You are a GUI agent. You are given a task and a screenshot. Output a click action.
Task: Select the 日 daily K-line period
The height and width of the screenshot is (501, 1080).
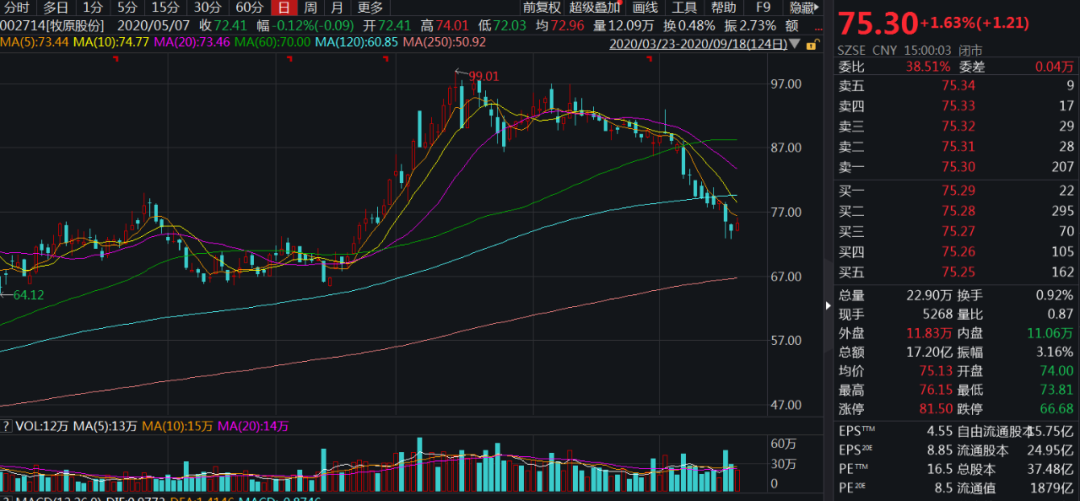pos(284,7)
